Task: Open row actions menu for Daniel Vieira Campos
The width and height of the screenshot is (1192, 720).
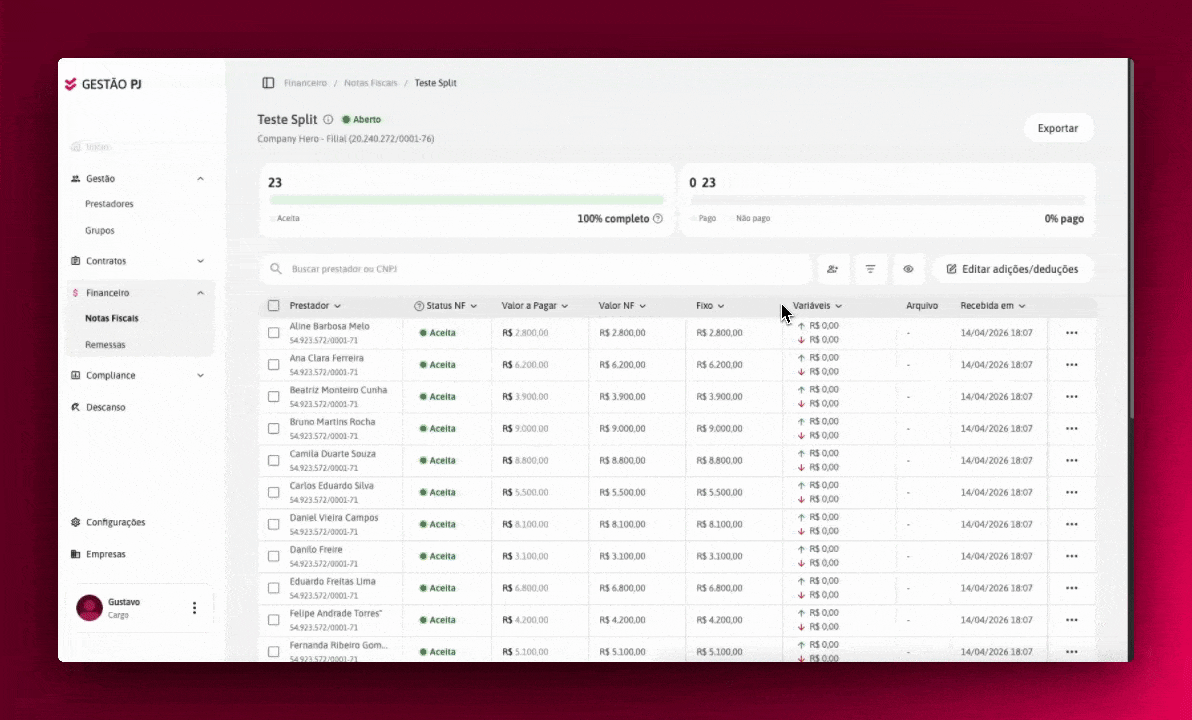Action: click(1072, 525)
